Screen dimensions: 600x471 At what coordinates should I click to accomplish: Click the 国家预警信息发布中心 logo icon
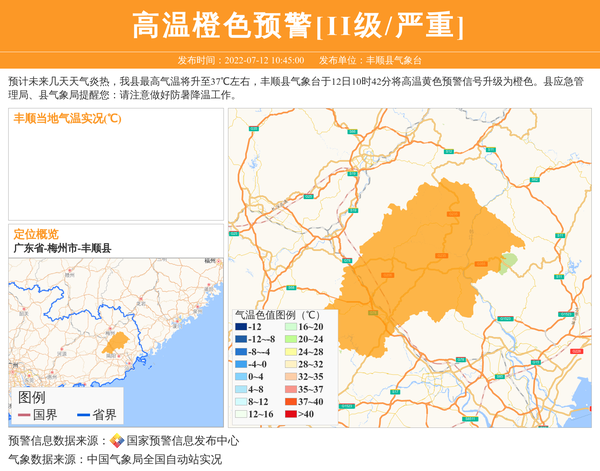click(x=117, y=441)
